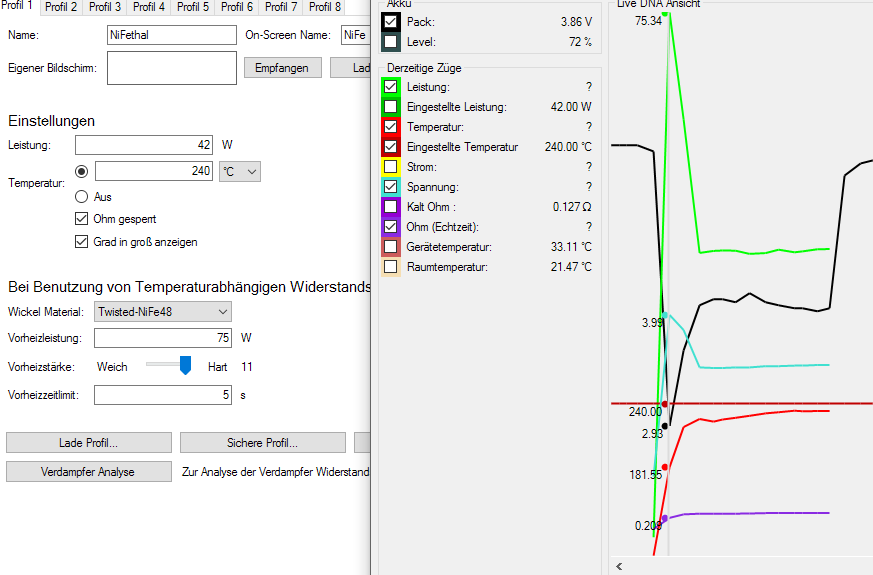Select the Aus temperature radio button
Image resolution: width=873 pixels, height=575 pixels.
[x=82, y=198]
